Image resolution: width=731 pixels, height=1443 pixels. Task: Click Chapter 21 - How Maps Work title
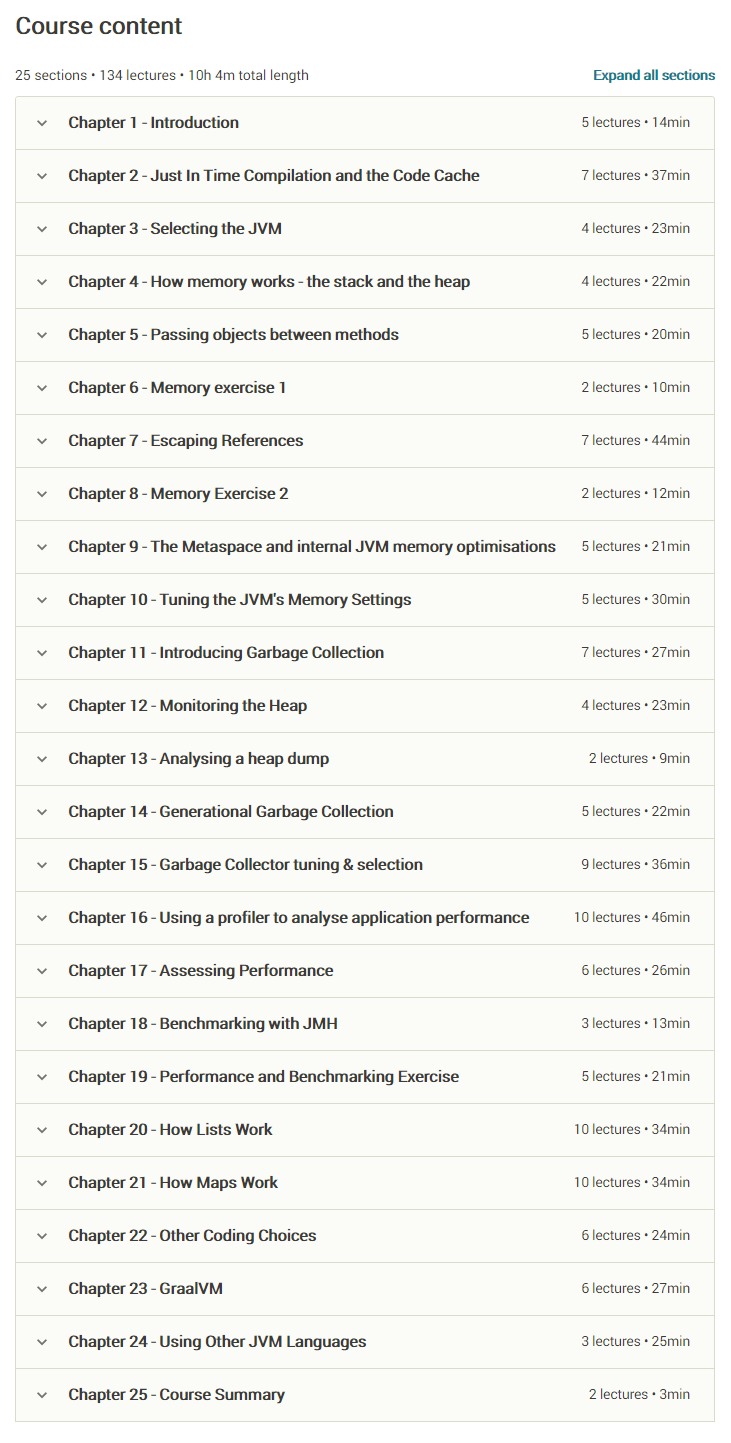click(173, 1183)
